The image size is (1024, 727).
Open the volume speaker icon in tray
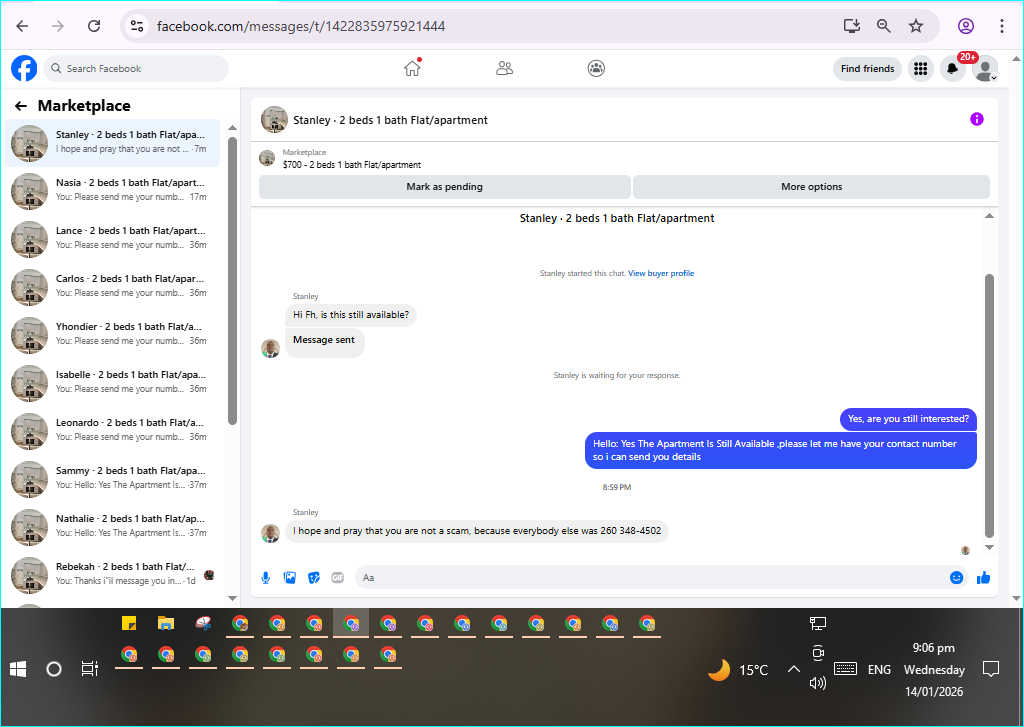(818, 683)
